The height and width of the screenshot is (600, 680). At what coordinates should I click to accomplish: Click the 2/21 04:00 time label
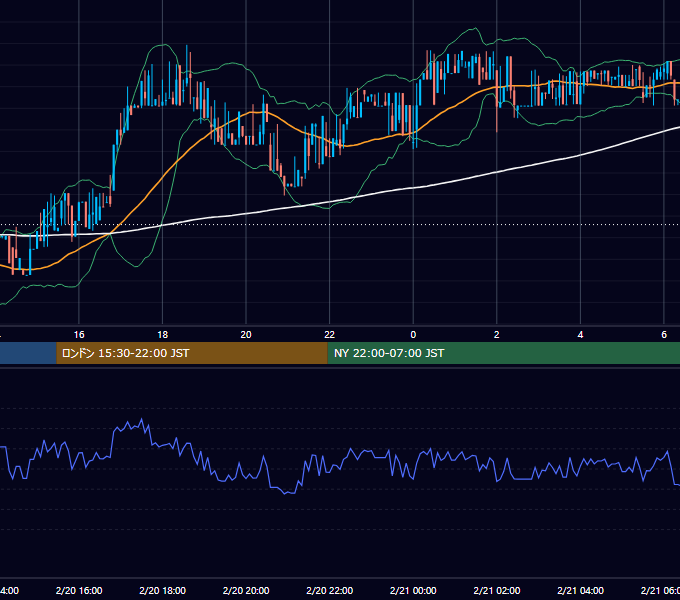(580, 590)
